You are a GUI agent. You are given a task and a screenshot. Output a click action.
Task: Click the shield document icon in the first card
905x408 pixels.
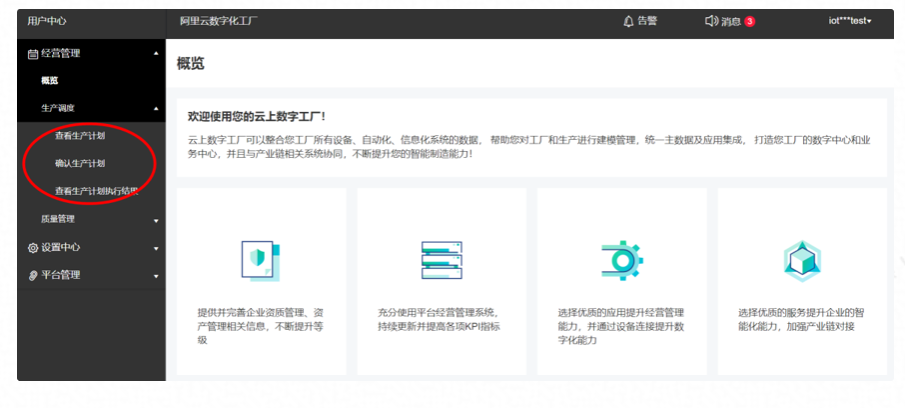click(x=260, y=260)
